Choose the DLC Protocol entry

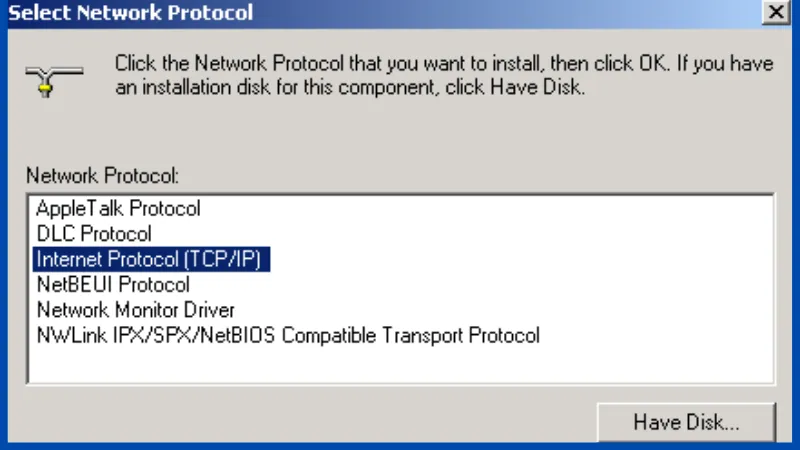94,234
